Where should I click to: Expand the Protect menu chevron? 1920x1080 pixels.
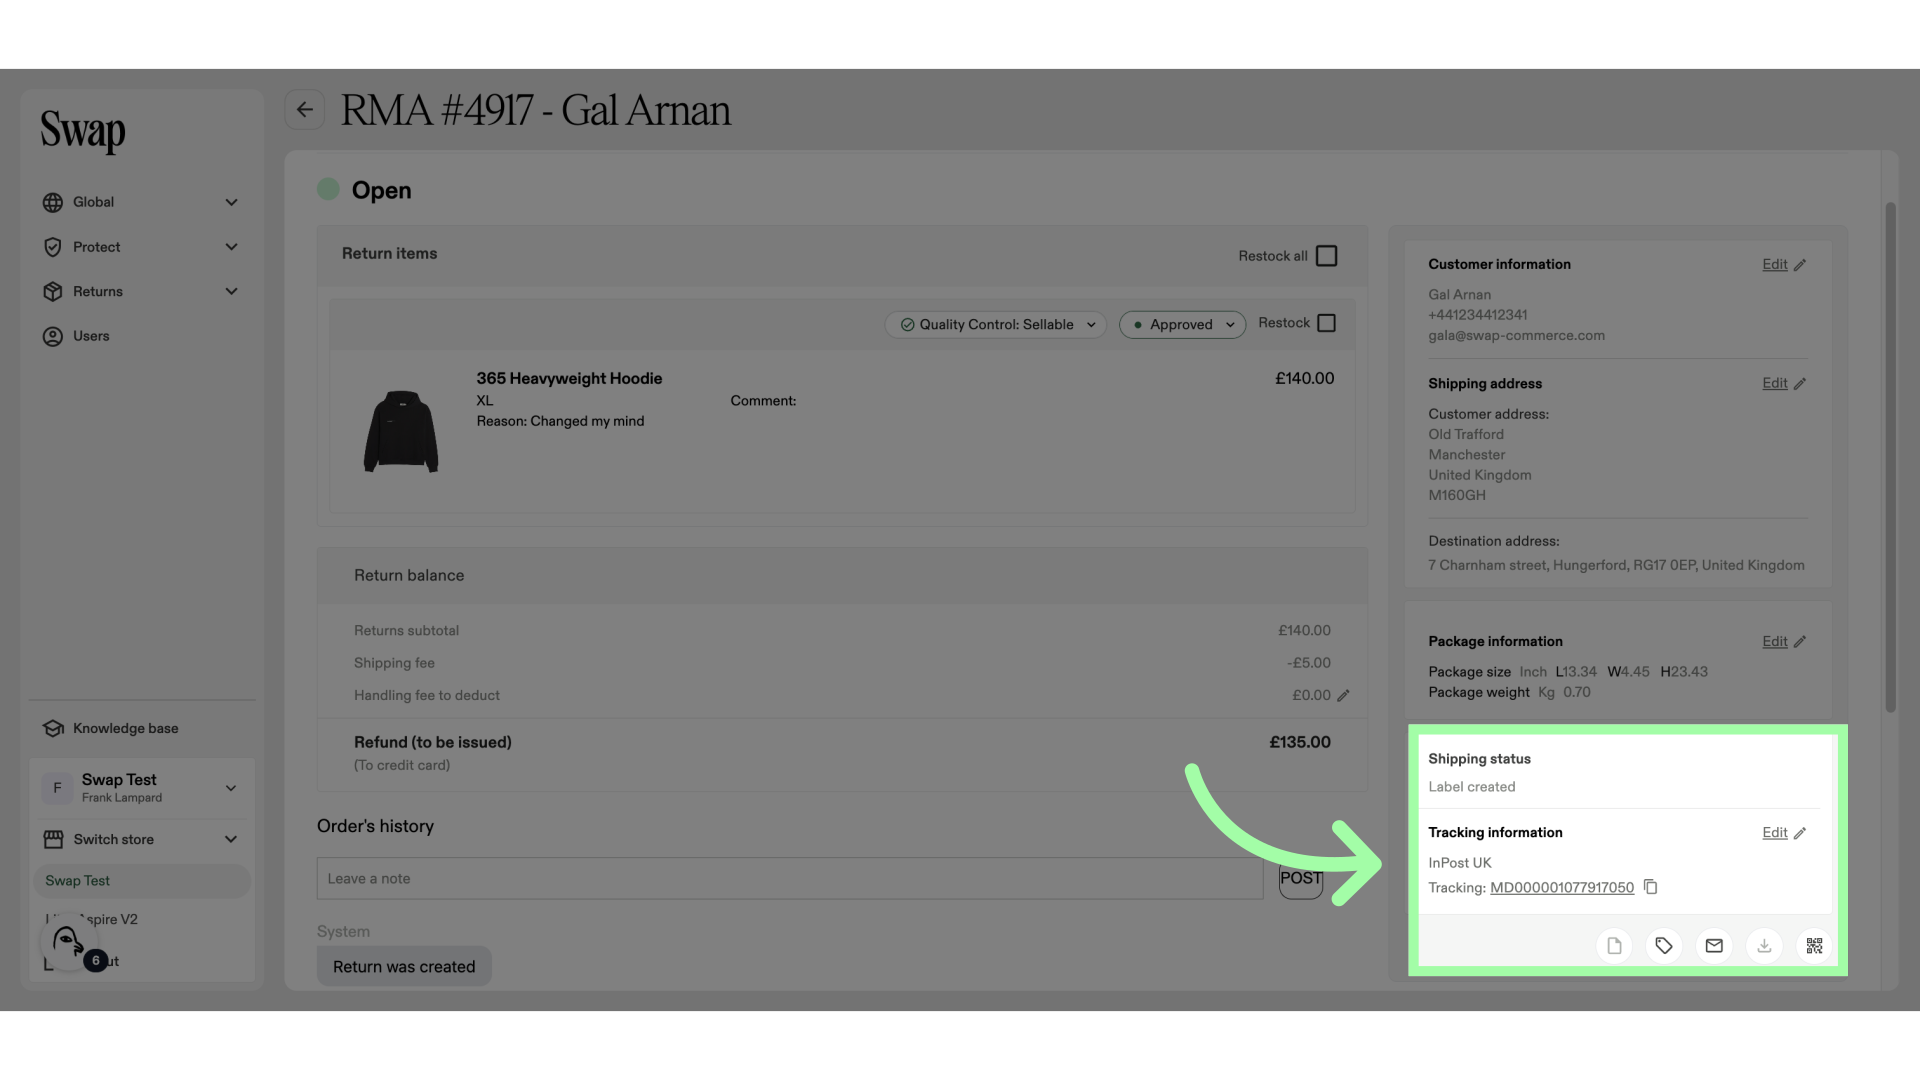[x=231, y=247]
